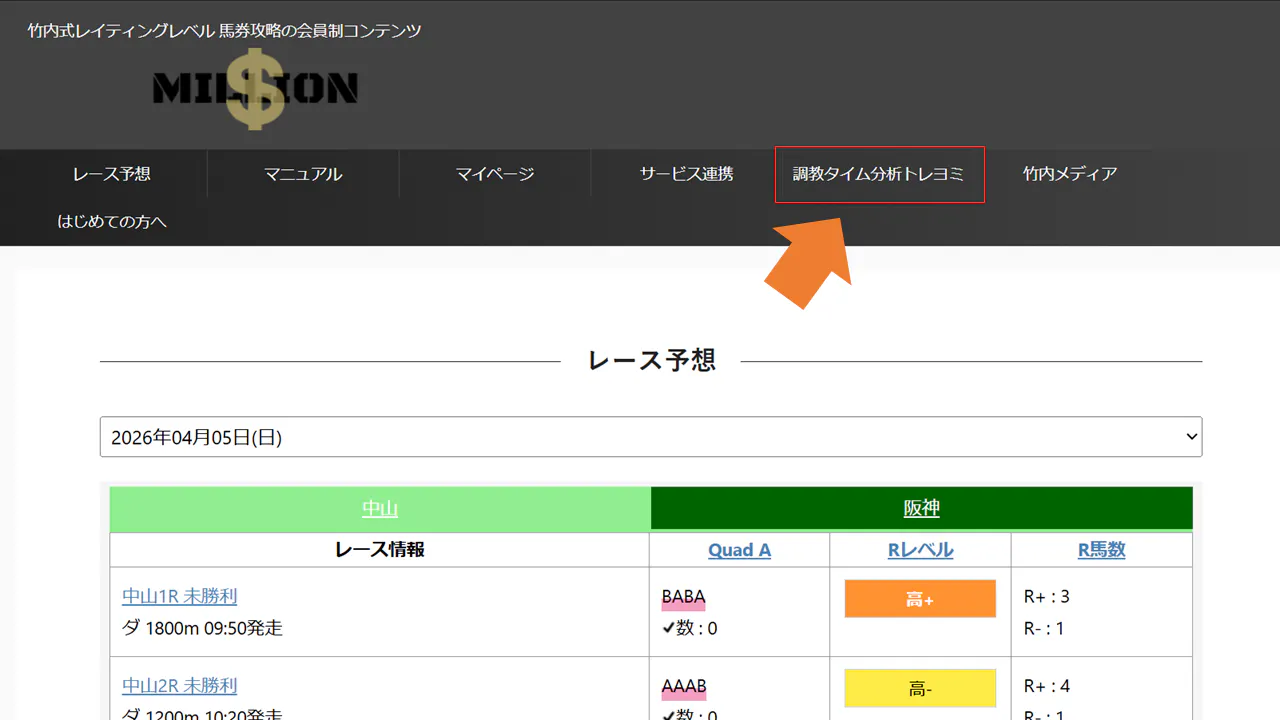Select サービス連携 in the nav bar
The height and width of the screenshot is (720, 1280).
coord(686,174)
